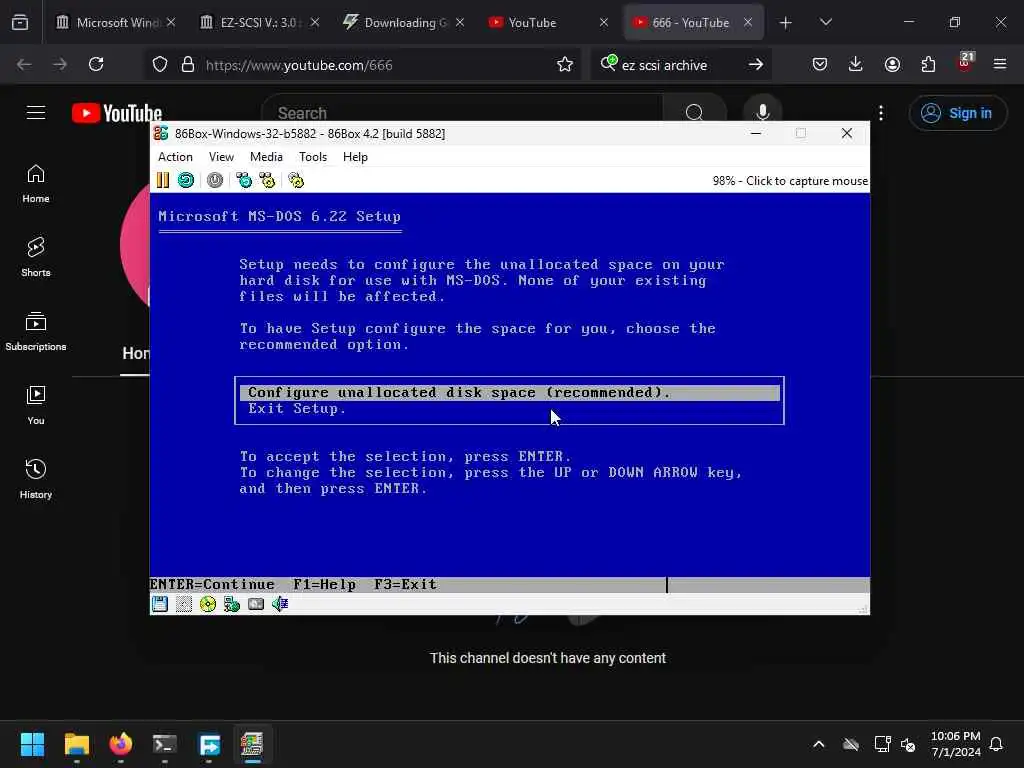The image size is (1024, 768).
Task: Click the site security padlock icon
Action: 188,65
